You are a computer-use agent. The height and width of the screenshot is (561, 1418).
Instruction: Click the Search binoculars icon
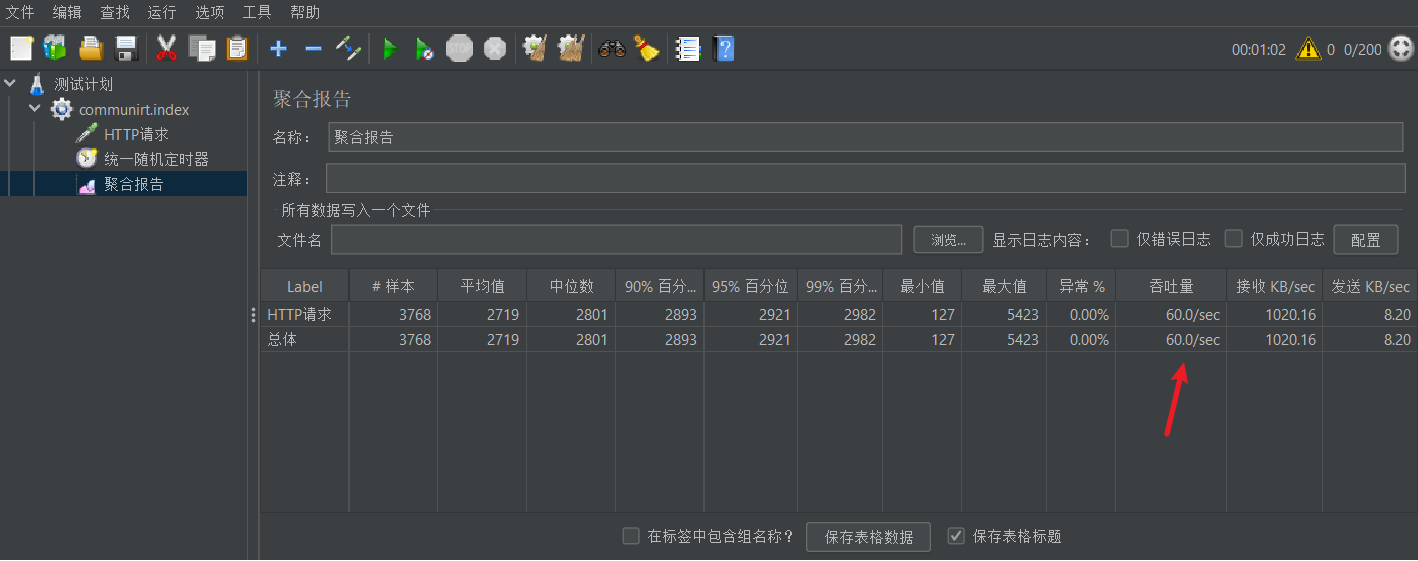click(612, 48)
